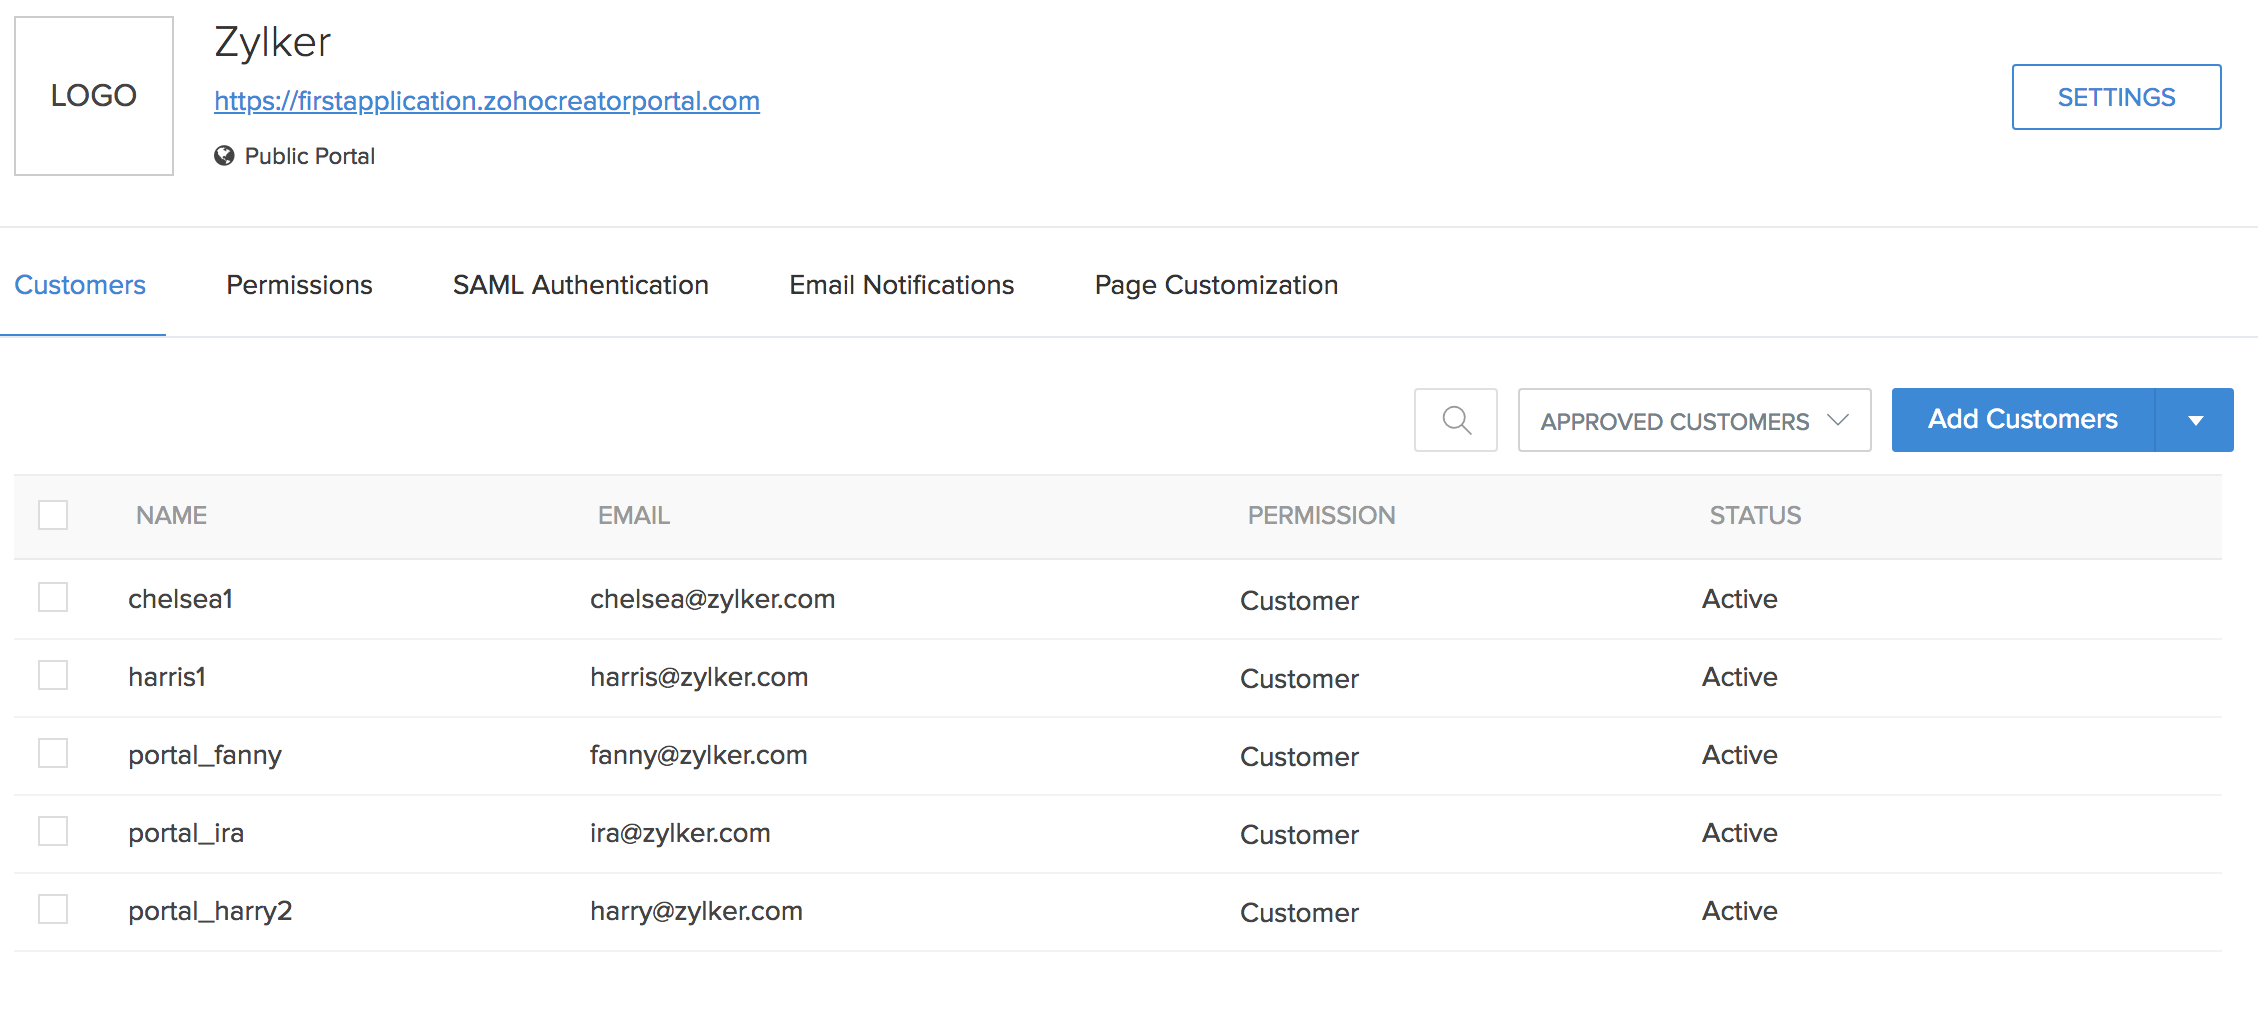The width and height of the screenshot is (2258, 1010).
Task: Check the portal_harry2 row checkbox
Action: coord(53,910)
